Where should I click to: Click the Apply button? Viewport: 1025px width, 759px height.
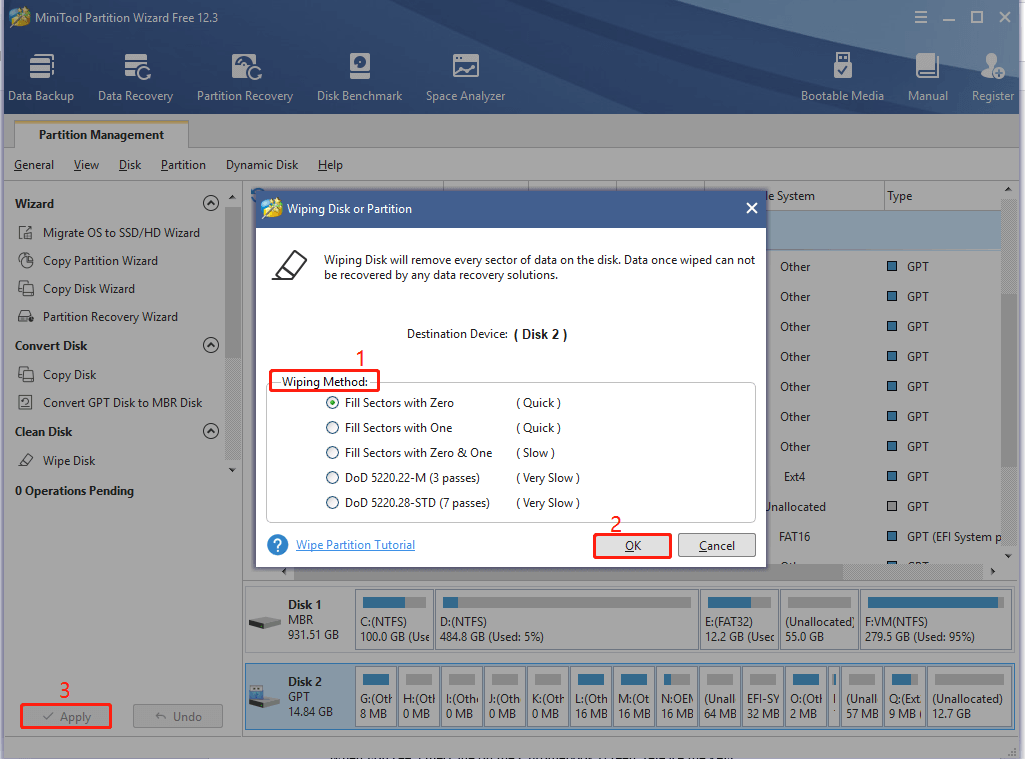(x=66, y=717)
